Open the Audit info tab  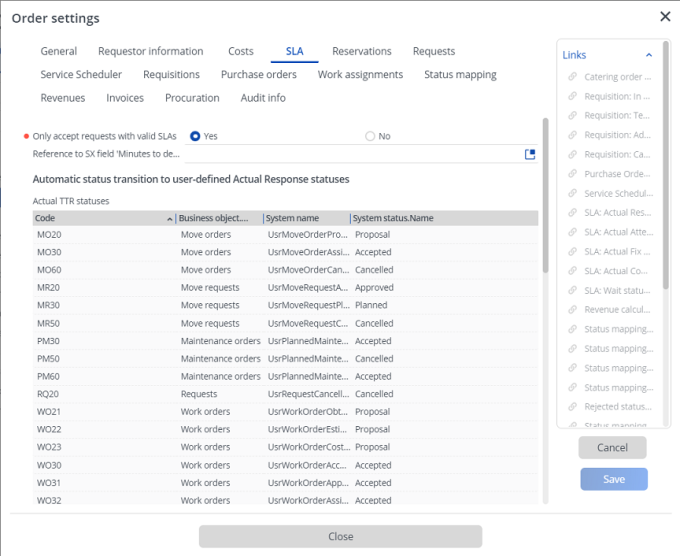tap(262, 98)
